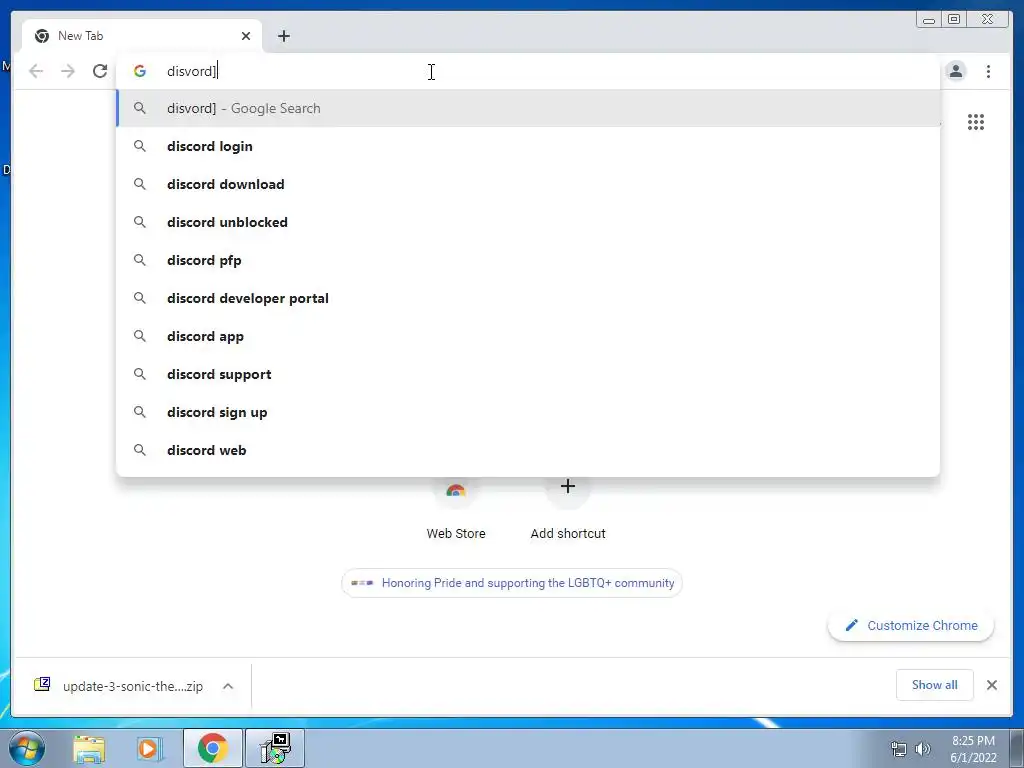Click the network tray icon
Image resolution: width=1024 pixels, height=768 pixels.
pos(899,749)
